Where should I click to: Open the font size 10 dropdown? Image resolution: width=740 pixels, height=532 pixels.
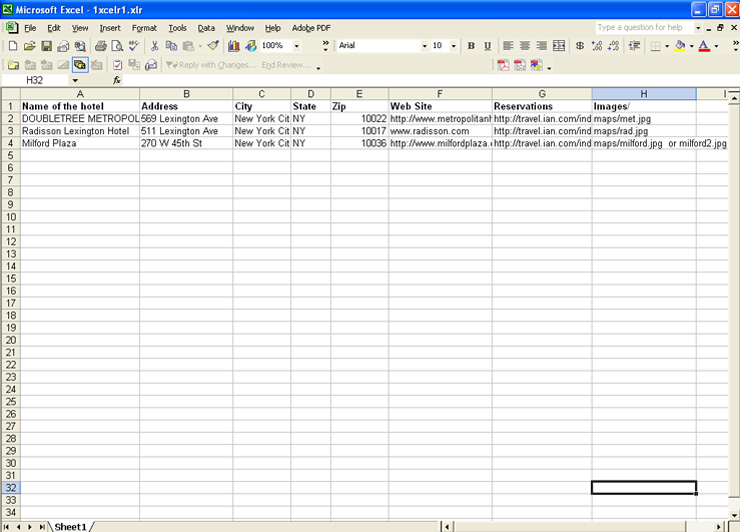[x=454, y=46]
